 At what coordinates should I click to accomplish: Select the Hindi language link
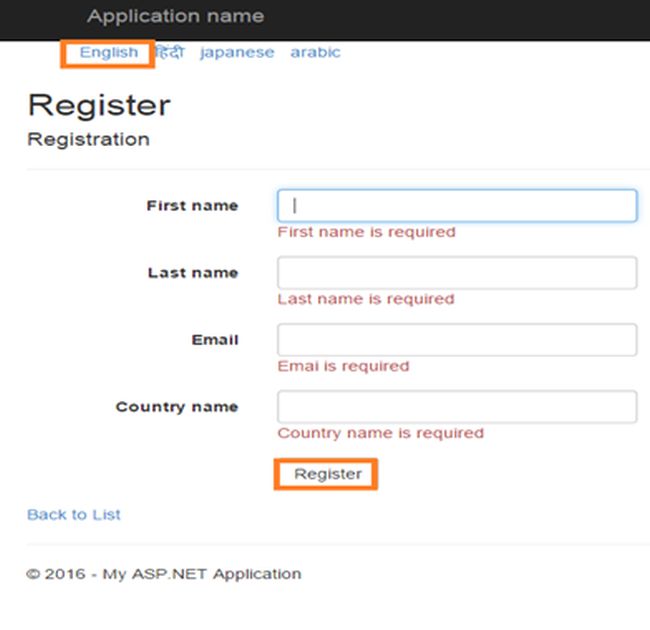tap(169, 52)
